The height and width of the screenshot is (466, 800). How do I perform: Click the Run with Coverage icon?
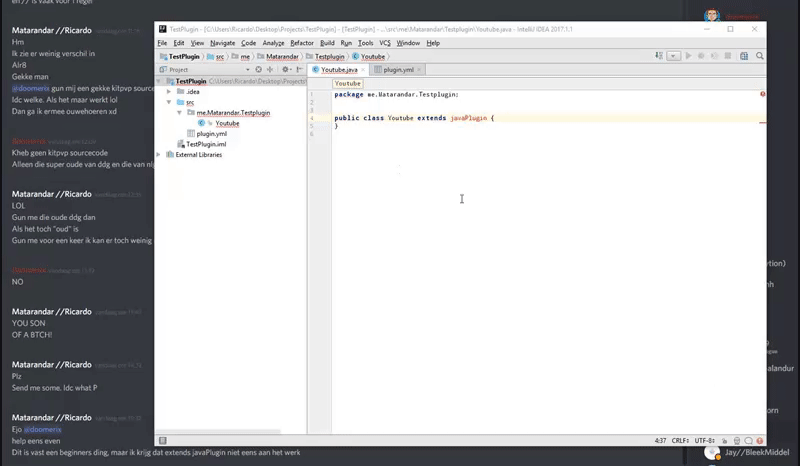(714, 56)
